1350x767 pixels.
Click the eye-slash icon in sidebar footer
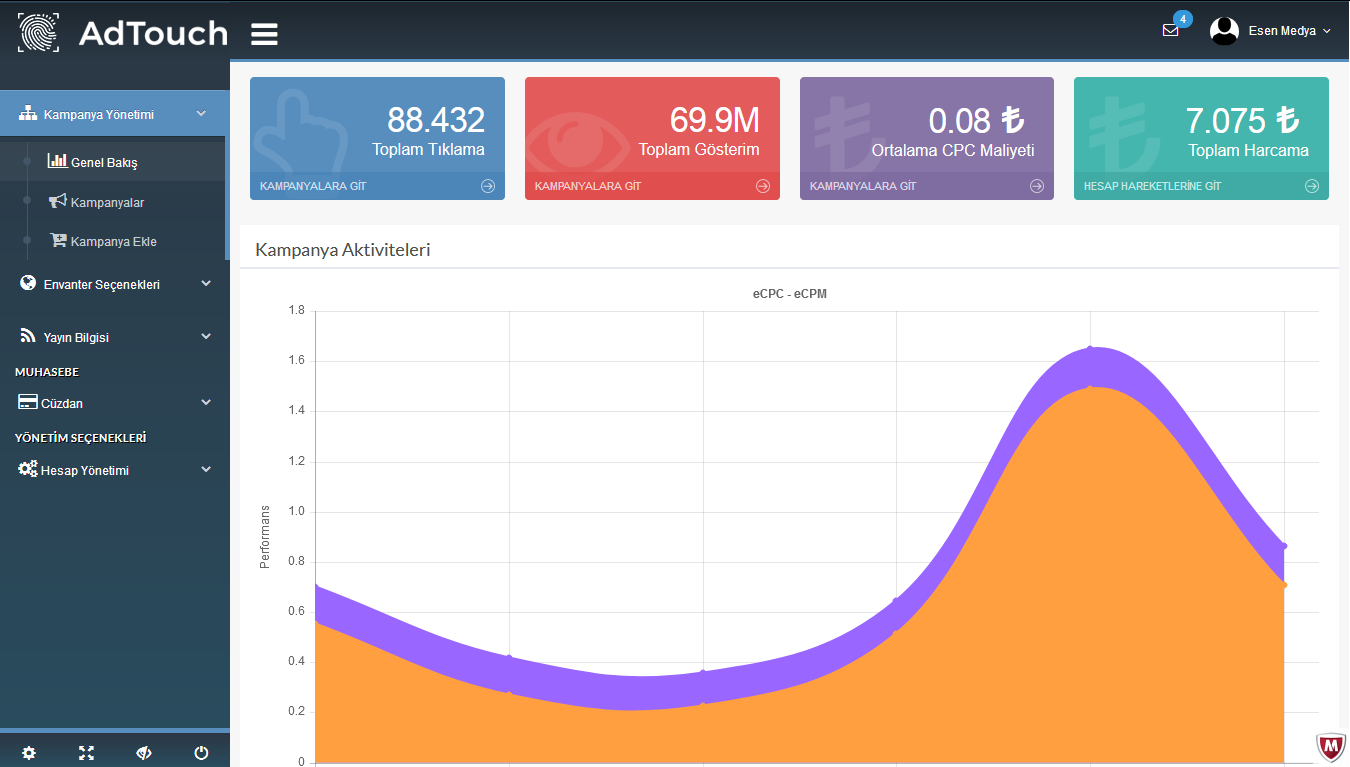tap(144, 753)
